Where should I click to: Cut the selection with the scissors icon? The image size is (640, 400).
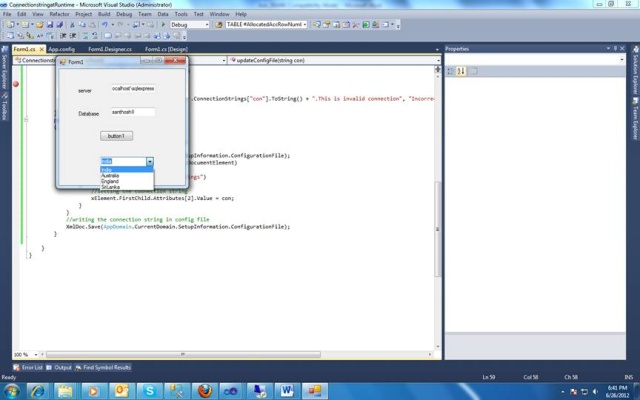click(72, 25)
